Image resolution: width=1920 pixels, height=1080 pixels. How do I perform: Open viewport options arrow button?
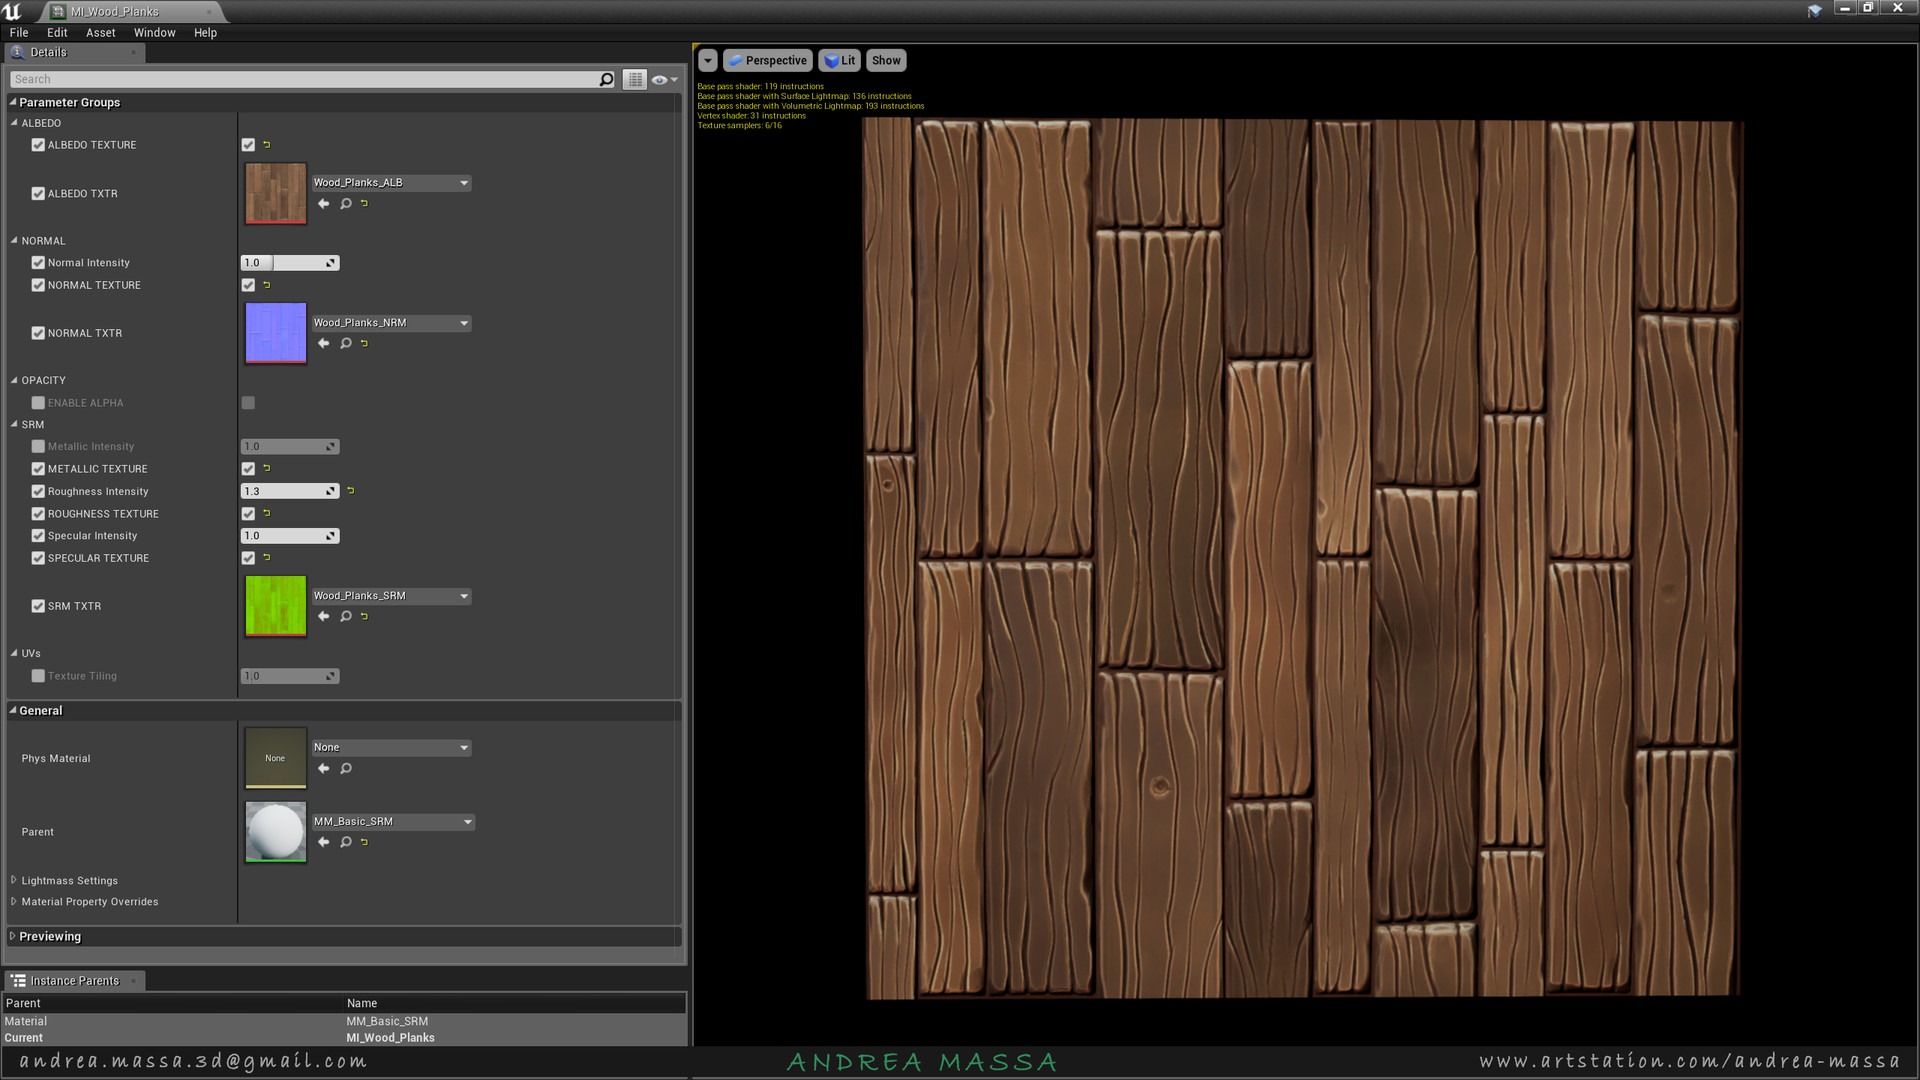[708, 61]
